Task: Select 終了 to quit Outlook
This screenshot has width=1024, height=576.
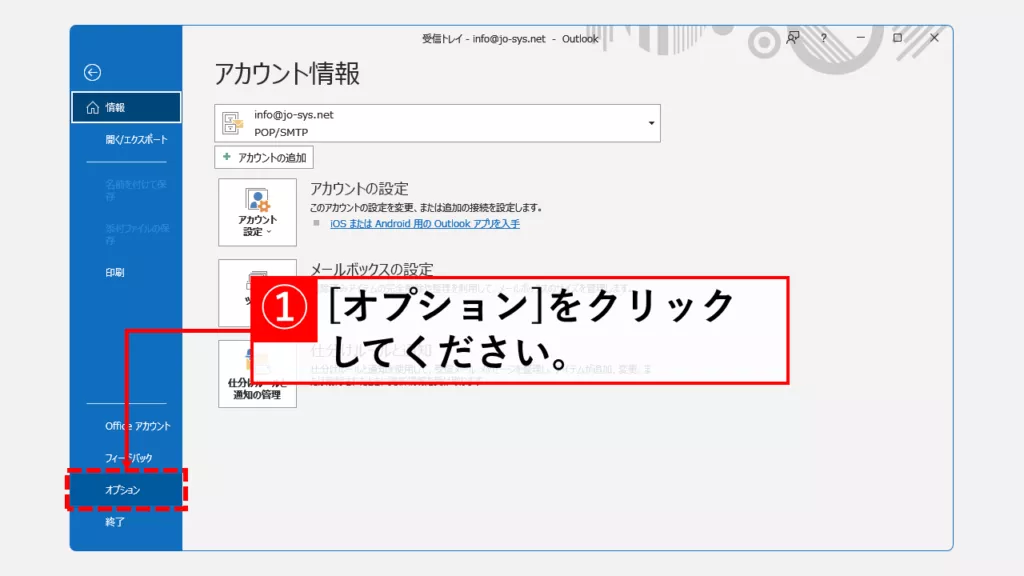Action: click(115, 521)
